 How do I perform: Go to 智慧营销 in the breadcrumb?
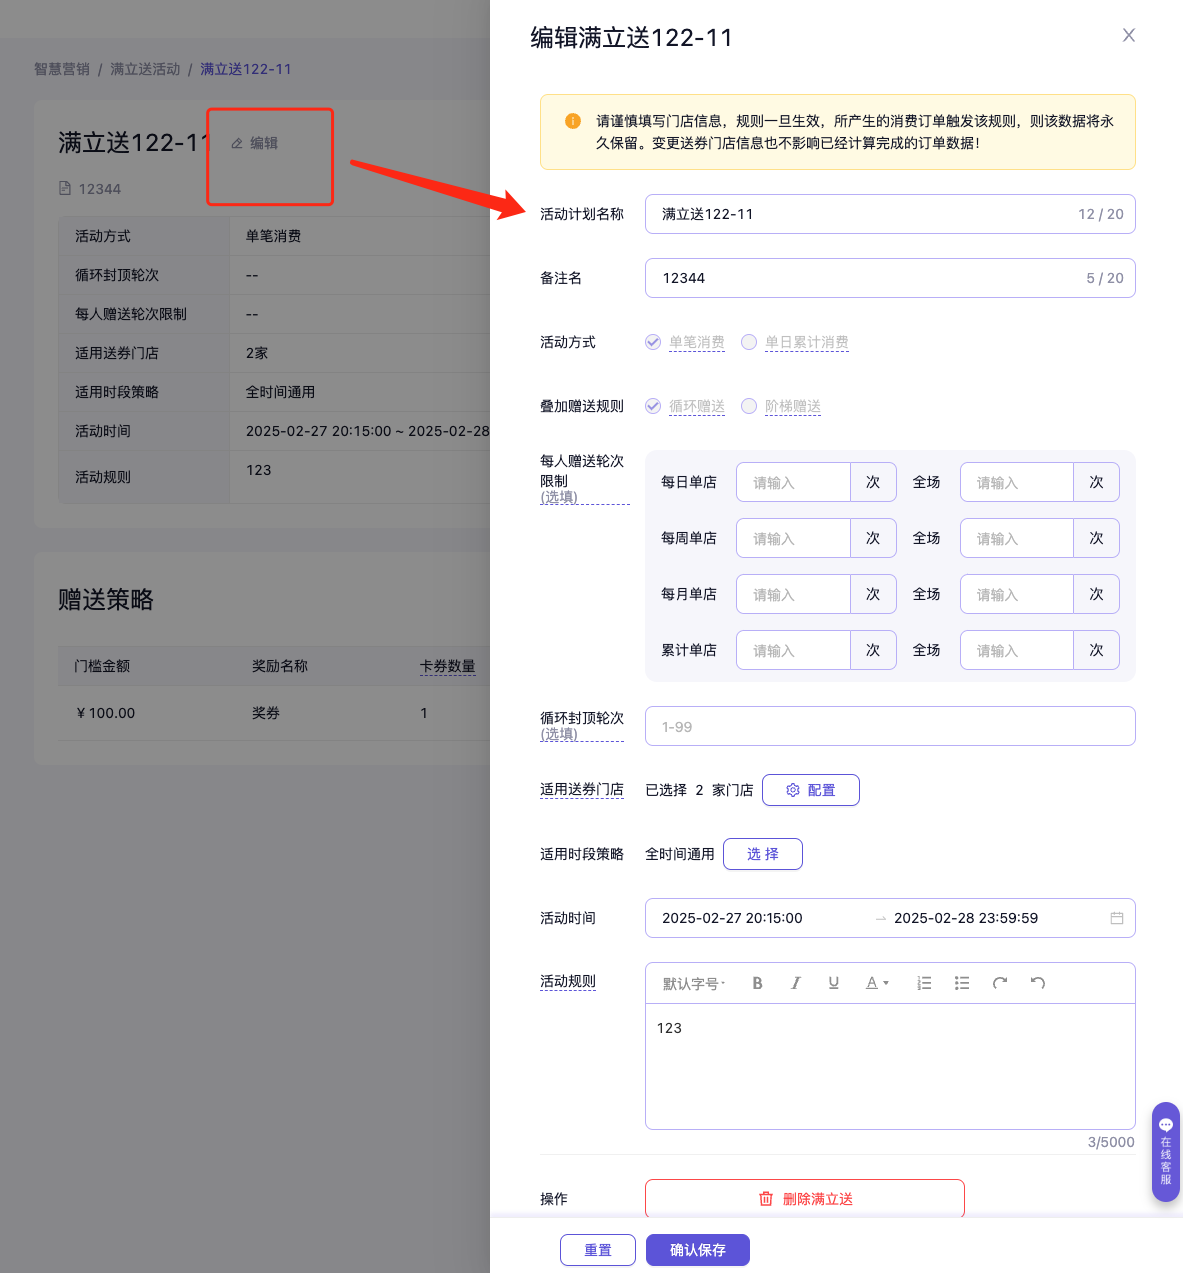tap(62, 69)
